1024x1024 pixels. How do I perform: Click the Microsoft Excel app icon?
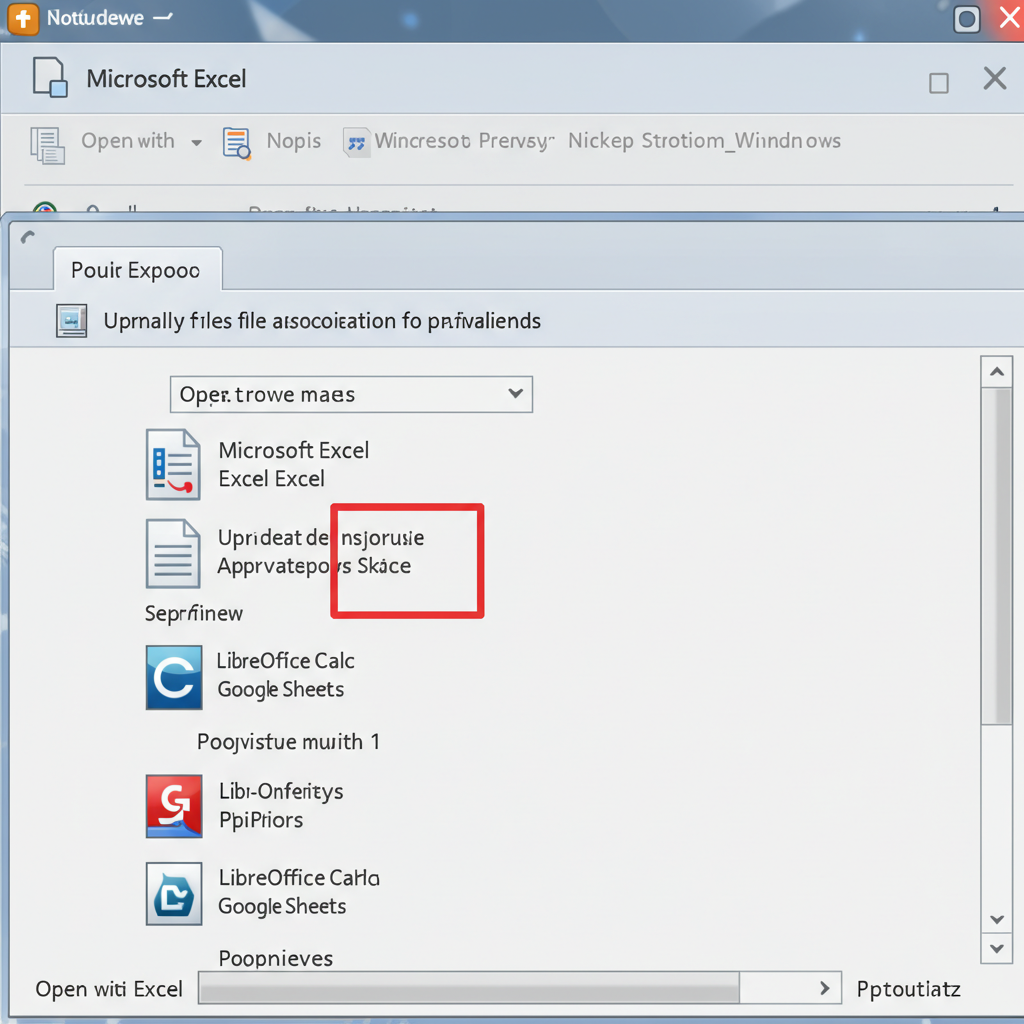(173, 464)
